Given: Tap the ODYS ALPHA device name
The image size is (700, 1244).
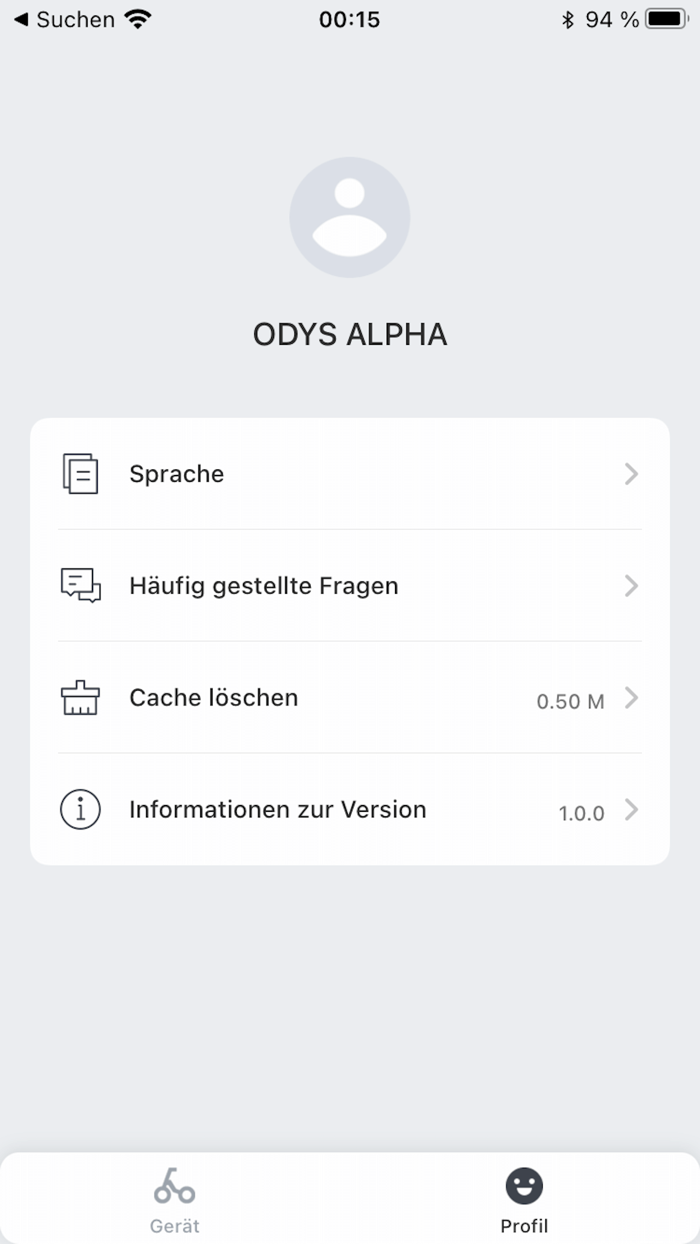Looking at the screenshot, I should (350, 334).
